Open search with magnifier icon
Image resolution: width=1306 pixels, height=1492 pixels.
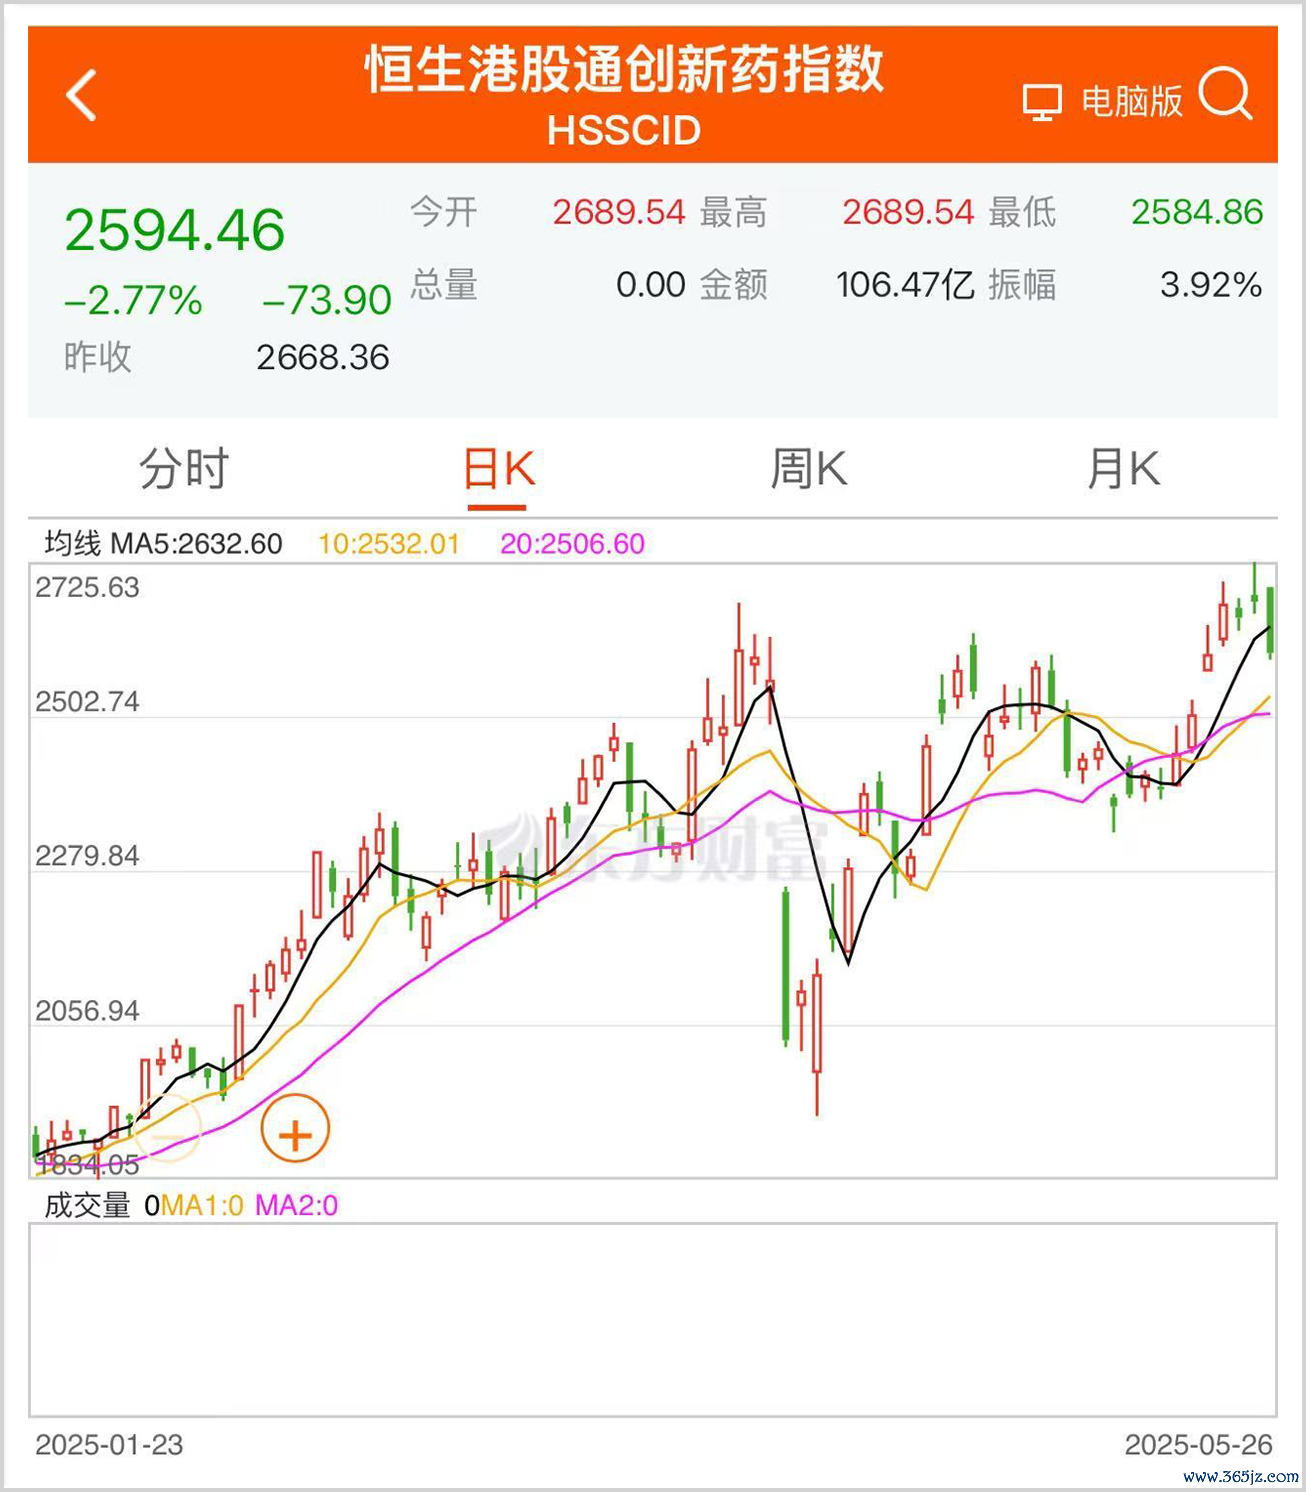tap(1225, 95)
